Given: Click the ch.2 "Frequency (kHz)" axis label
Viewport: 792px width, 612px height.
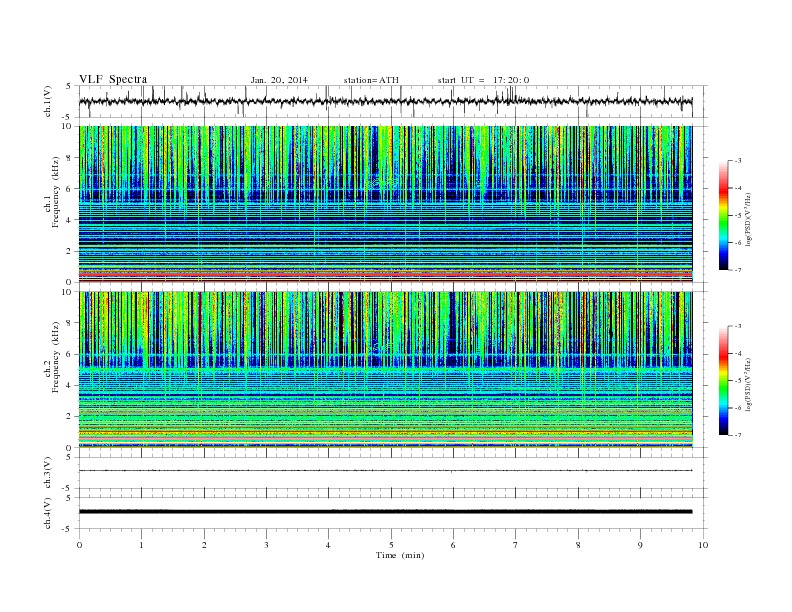Looking at the screenshot, I should pos(56,357).
